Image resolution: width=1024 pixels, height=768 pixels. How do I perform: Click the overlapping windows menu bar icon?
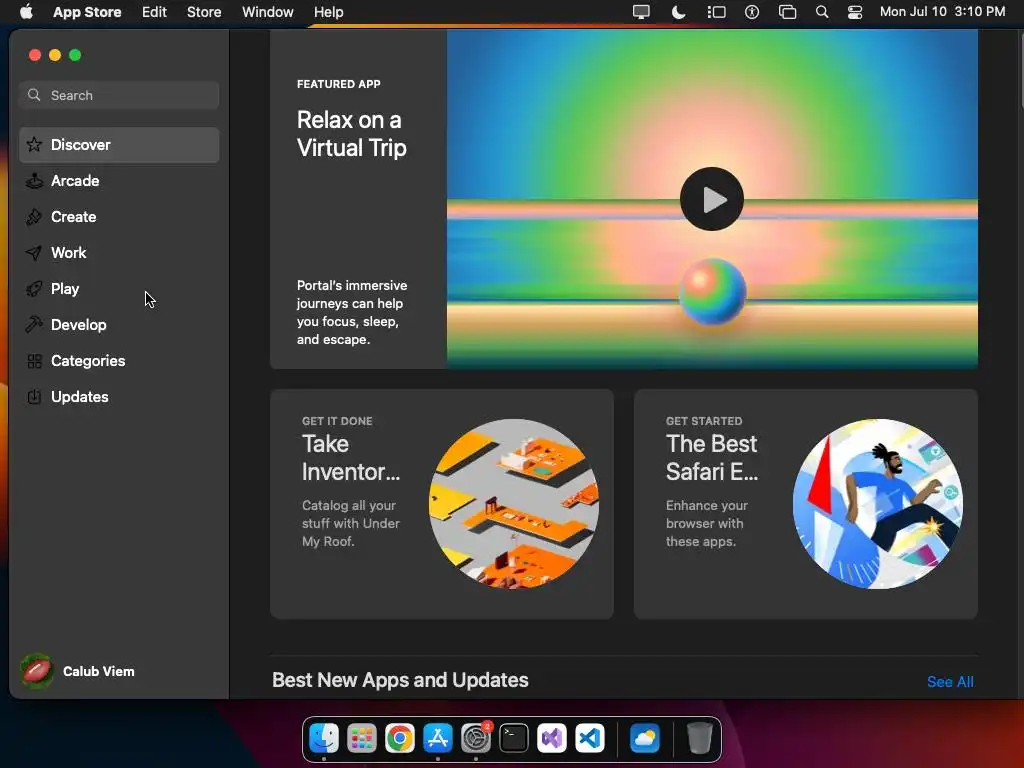(x=788, y=12)
